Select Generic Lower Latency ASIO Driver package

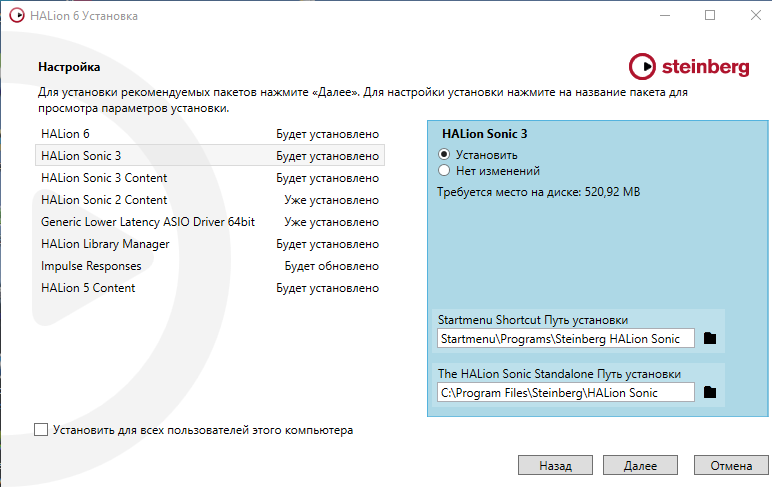coord(148,222)
